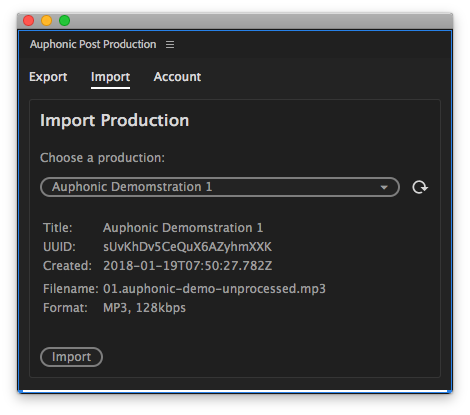470x415 pixels.
Task: Click the filename 01.auphonic-demo-unprocessed.mp3
Action: tap(214, 289)
